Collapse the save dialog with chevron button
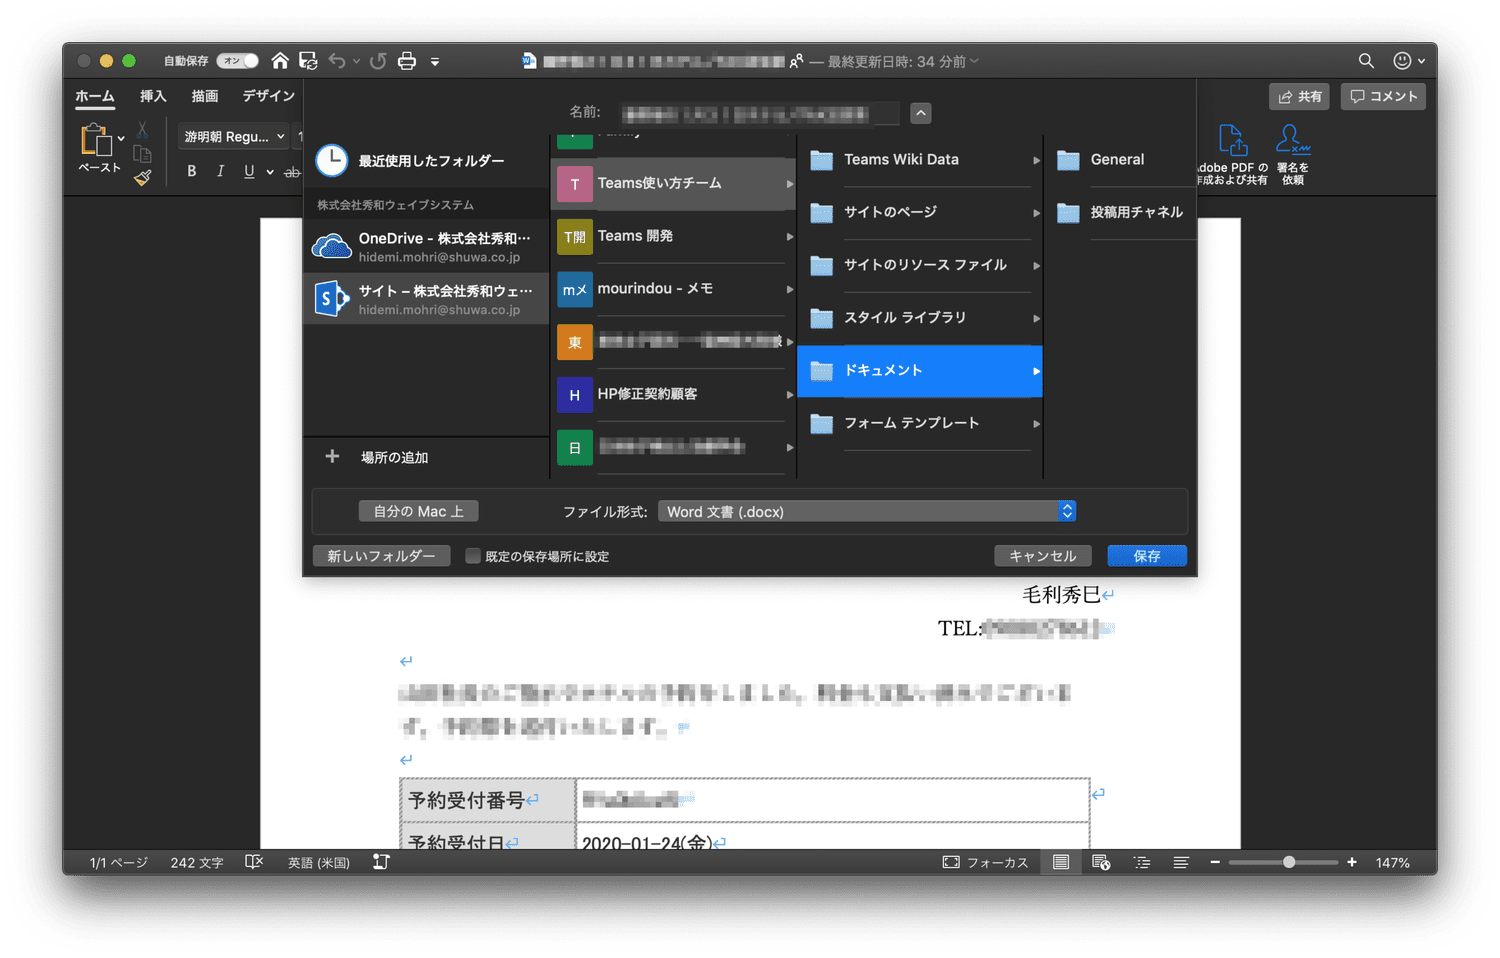1500x958 pixels. [921, 113]
